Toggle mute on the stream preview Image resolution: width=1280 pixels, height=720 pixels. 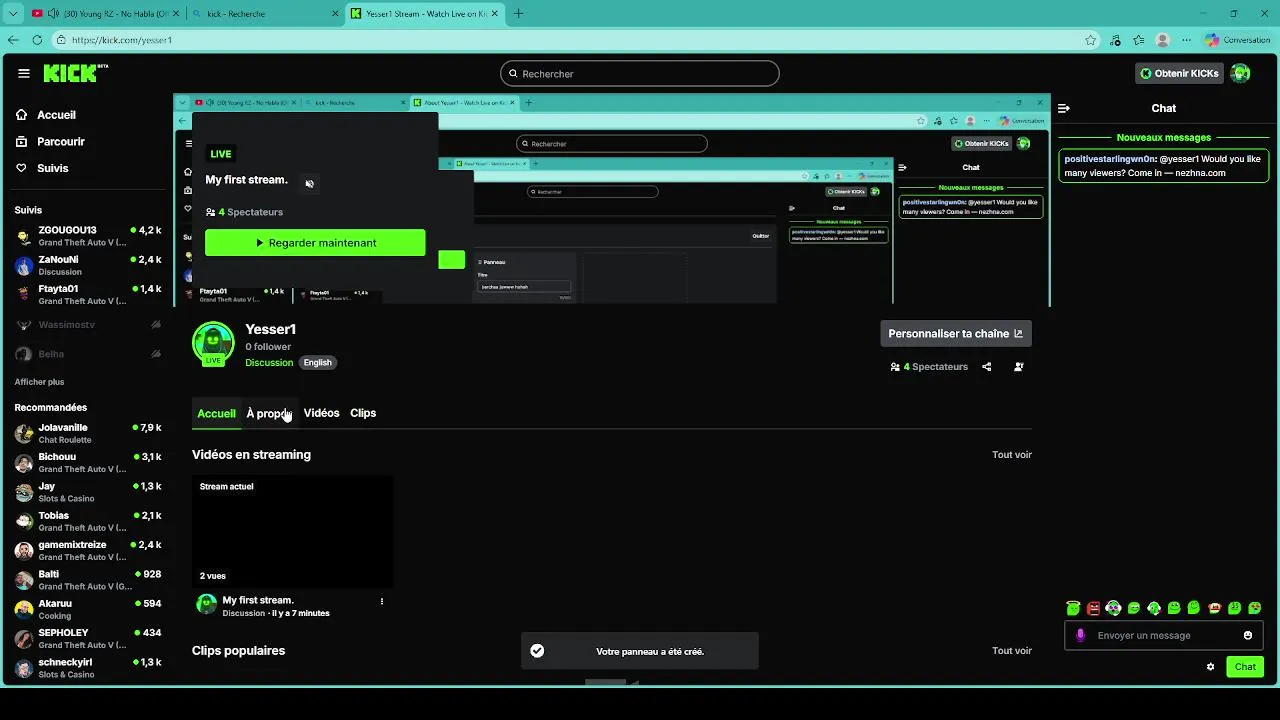click(309, 184)
